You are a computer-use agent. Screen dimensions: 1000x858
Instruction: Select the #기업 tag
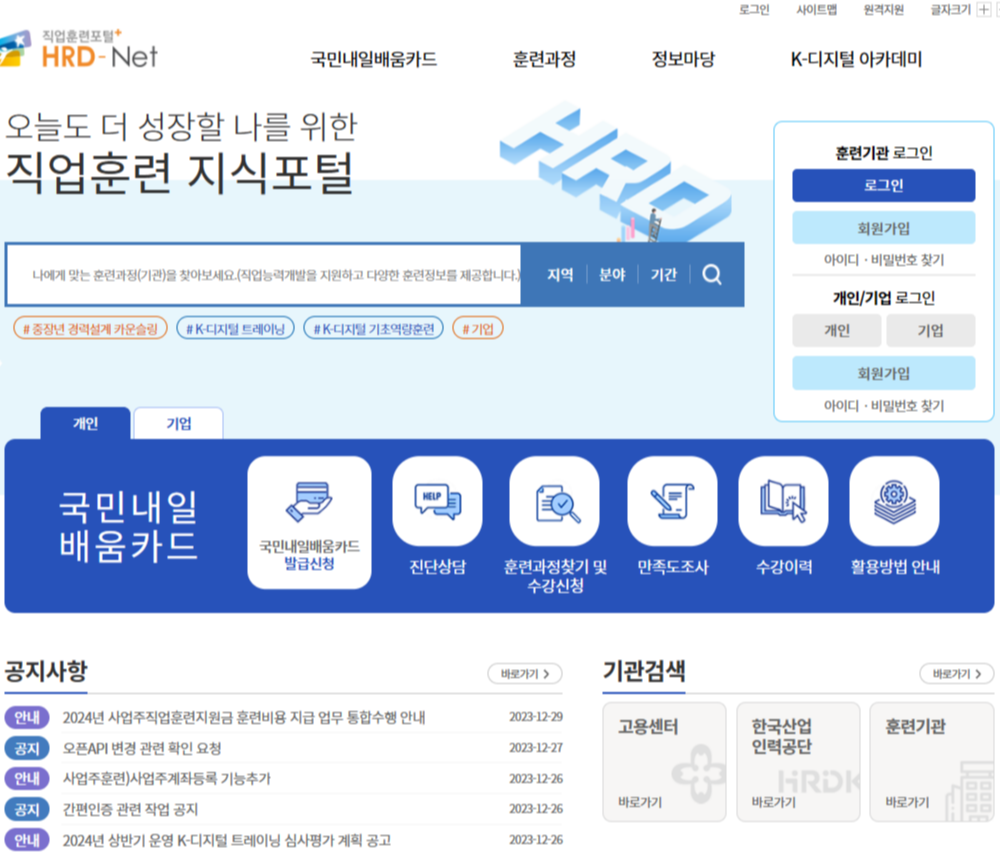click(478, 329)
